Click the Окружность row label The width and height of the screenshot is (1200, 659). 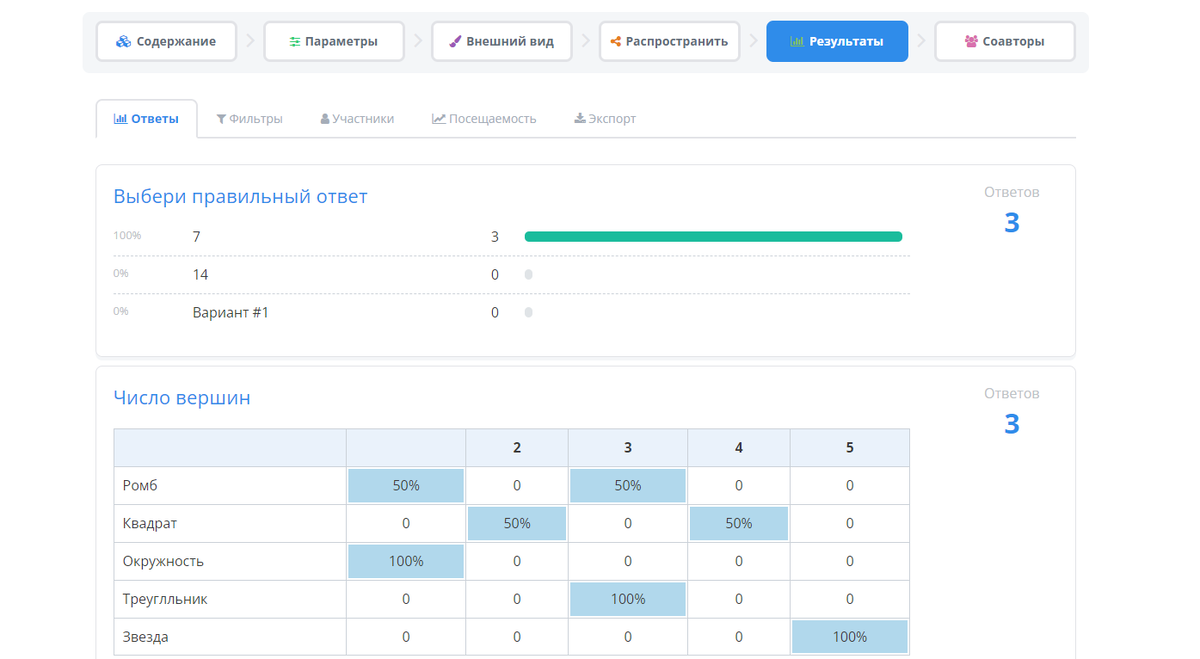[163, 562]
